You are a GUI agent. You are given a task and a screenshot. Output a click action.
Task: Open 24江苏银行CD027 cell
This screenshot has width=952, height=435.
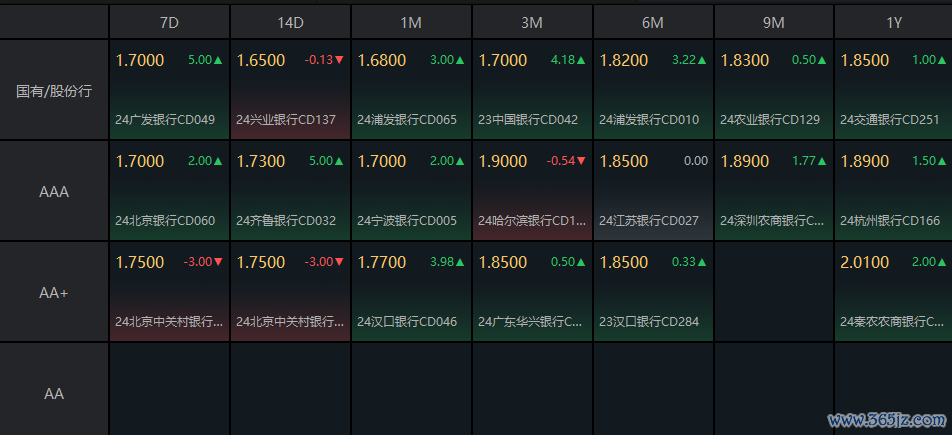coord(653,191)
